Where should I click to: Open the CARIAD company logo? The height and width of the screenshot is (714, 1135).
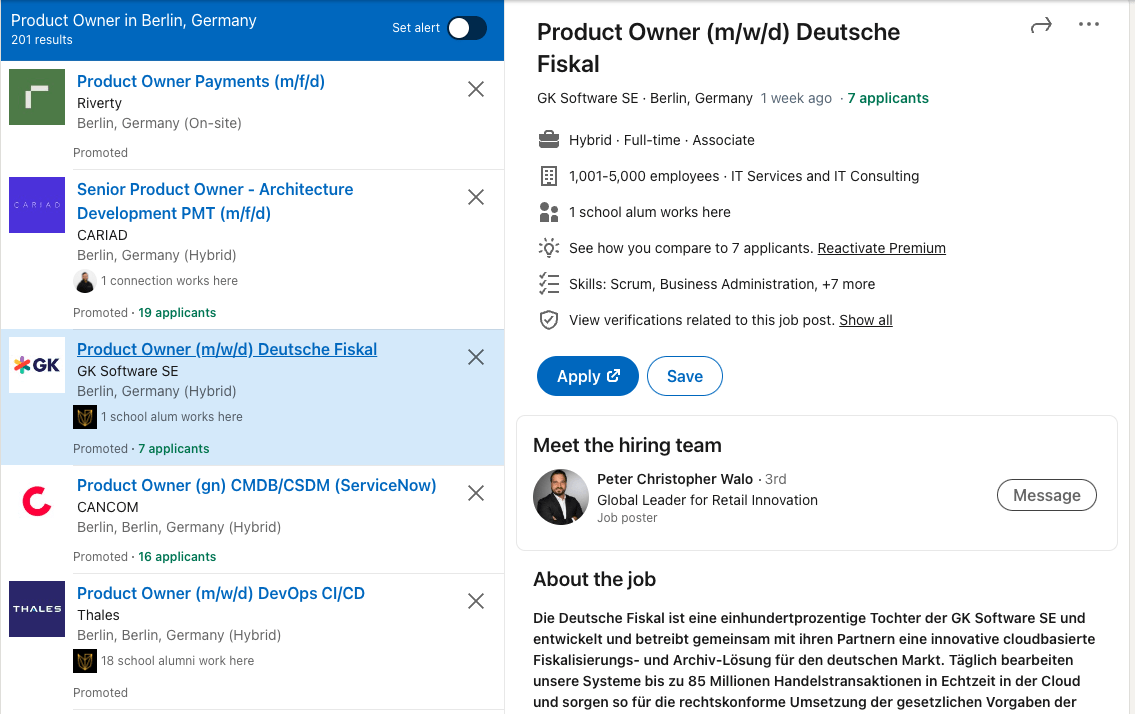click(x=37, y=205)
